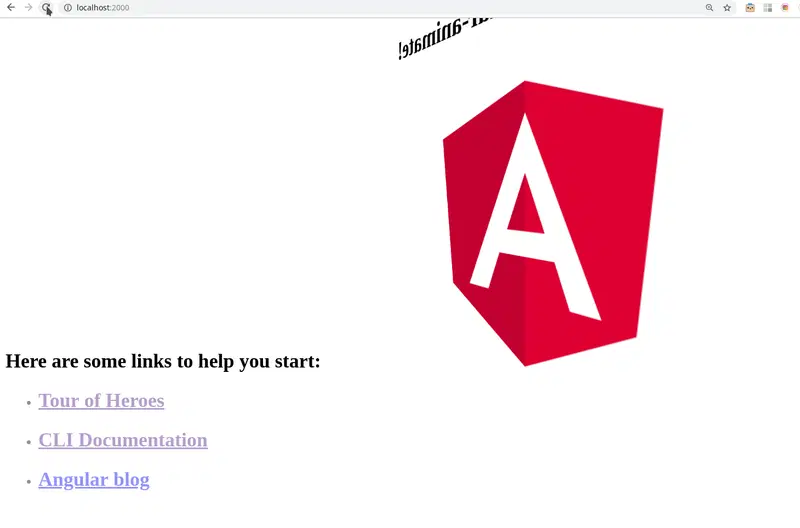Go back to the previous page
Screen dimensions: 800x528
[11, 7]
